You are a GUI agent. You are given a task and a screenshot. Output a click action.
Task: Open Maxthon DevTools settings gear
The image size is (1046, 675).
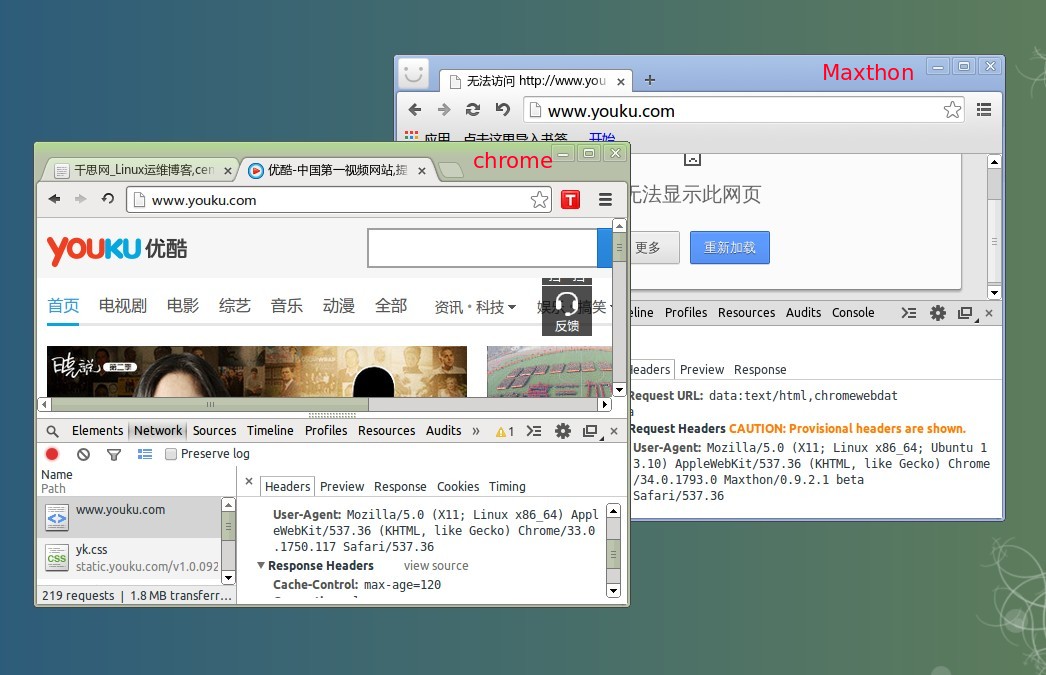click(x=938, y=313)
